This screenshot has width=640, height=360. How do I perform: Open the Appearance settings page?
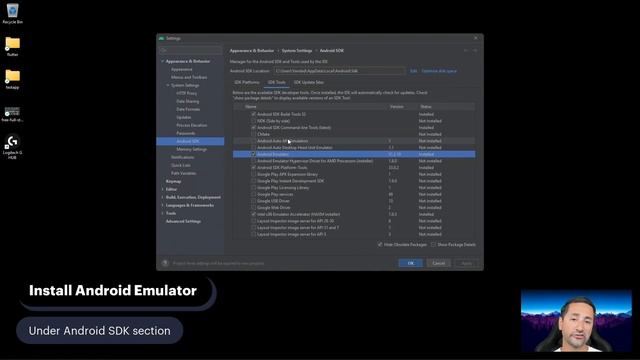click(x=182, y=69)
